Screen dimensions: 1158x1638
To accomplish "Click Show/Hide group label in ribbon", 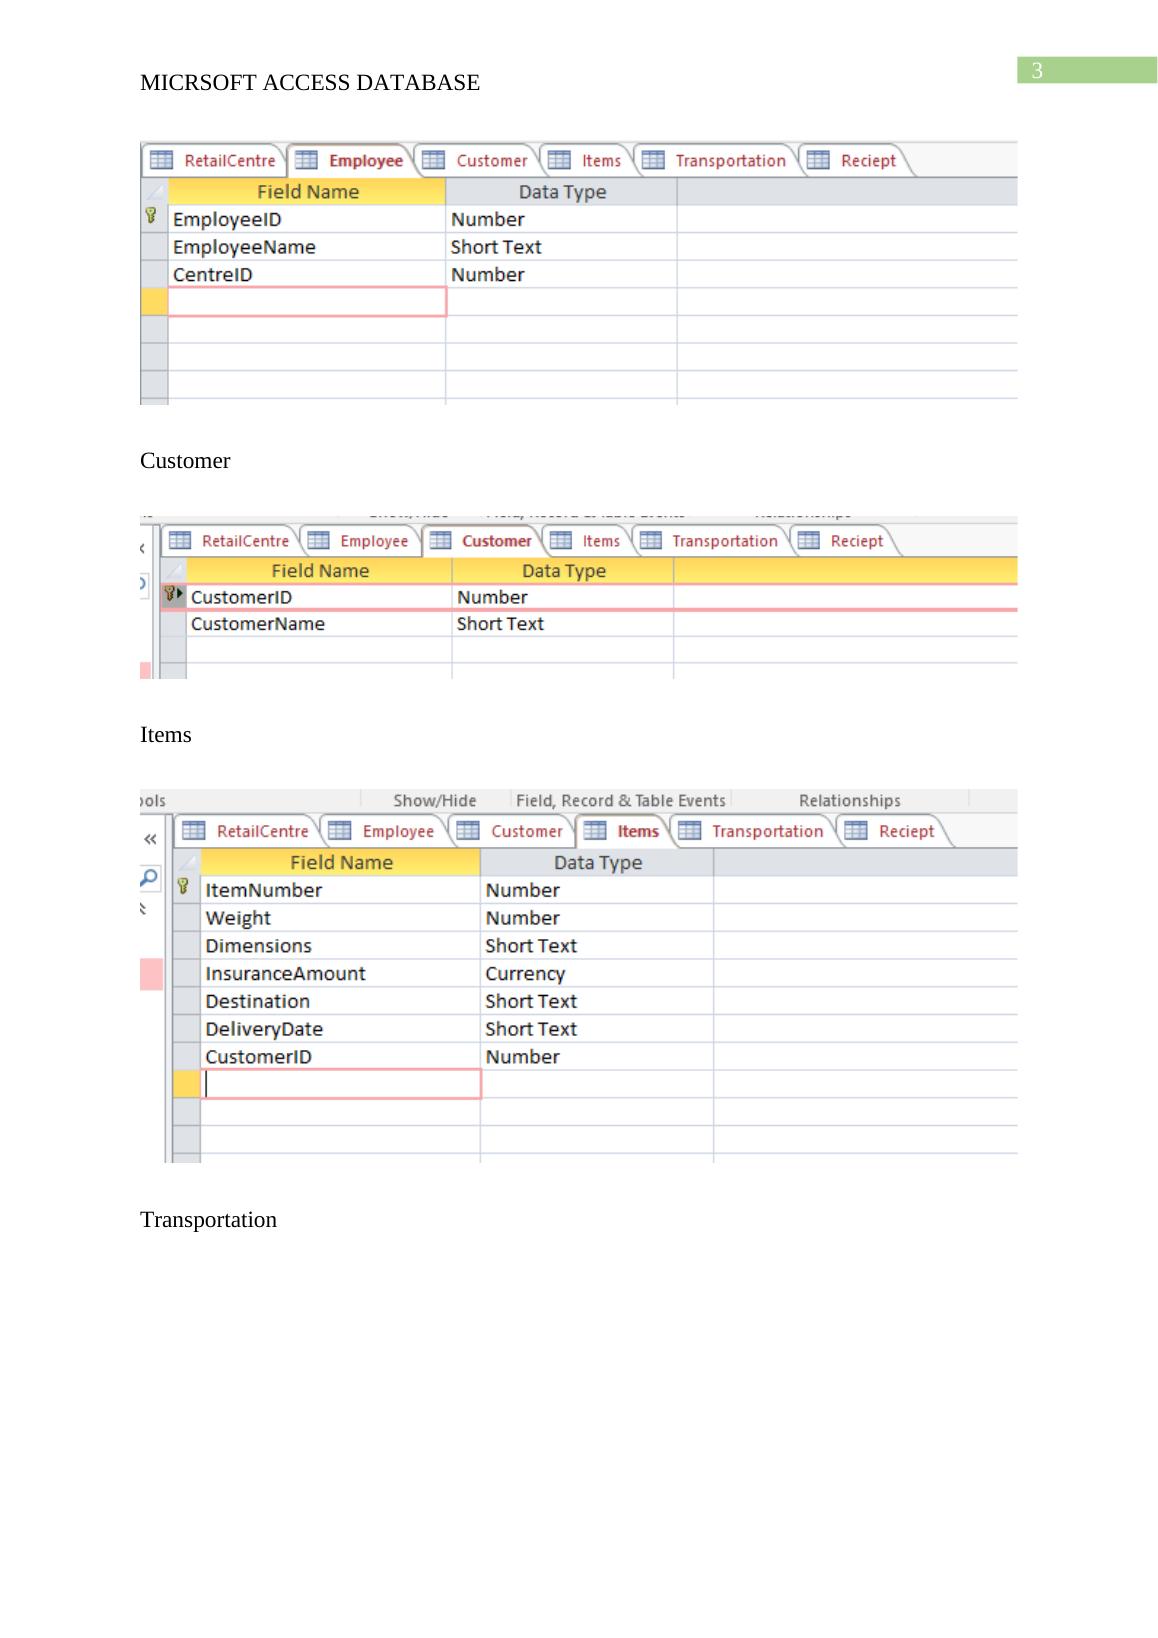I will (434, 800).
